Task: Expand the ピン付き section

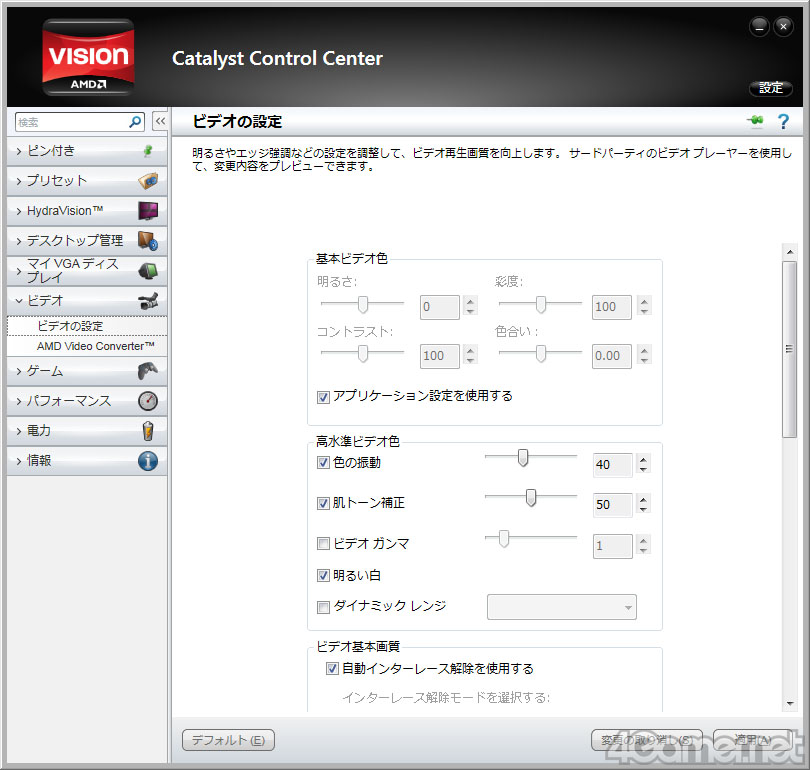Action: pyautogui.click(x=87, y=151)
